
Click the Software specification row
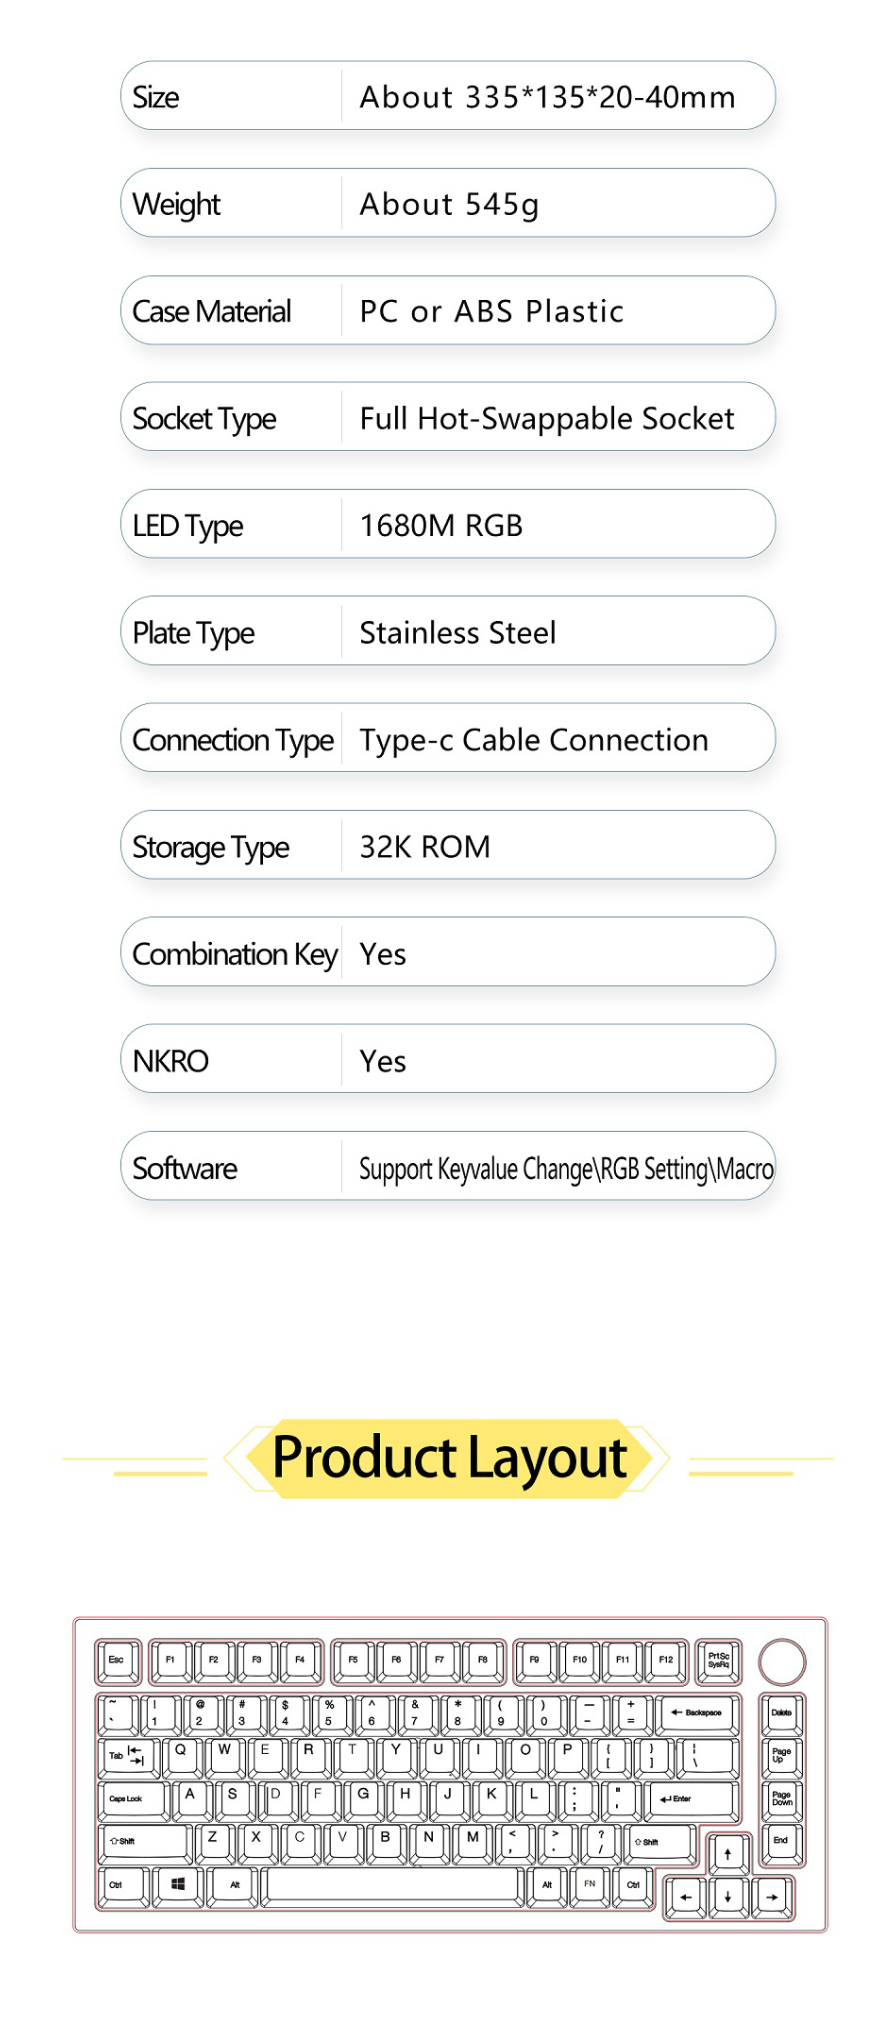[448, 1167]
